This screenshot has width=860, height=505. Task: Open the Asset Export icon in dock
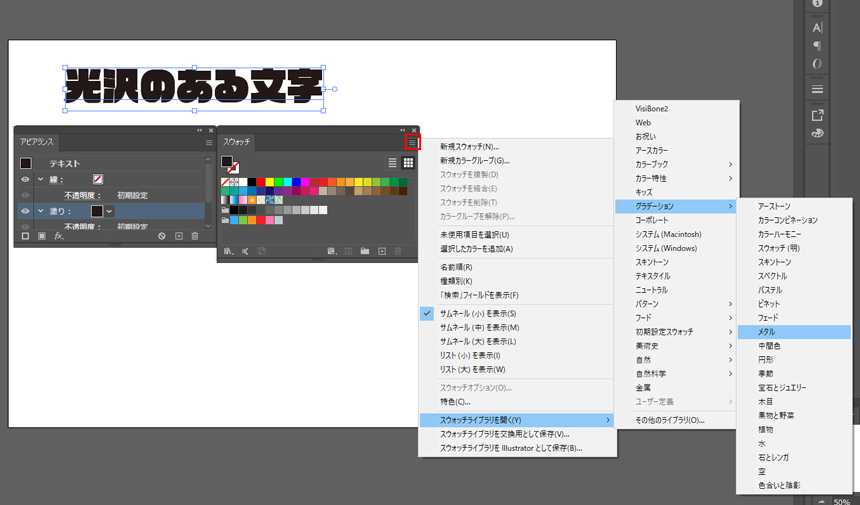(x=817, y=115)
